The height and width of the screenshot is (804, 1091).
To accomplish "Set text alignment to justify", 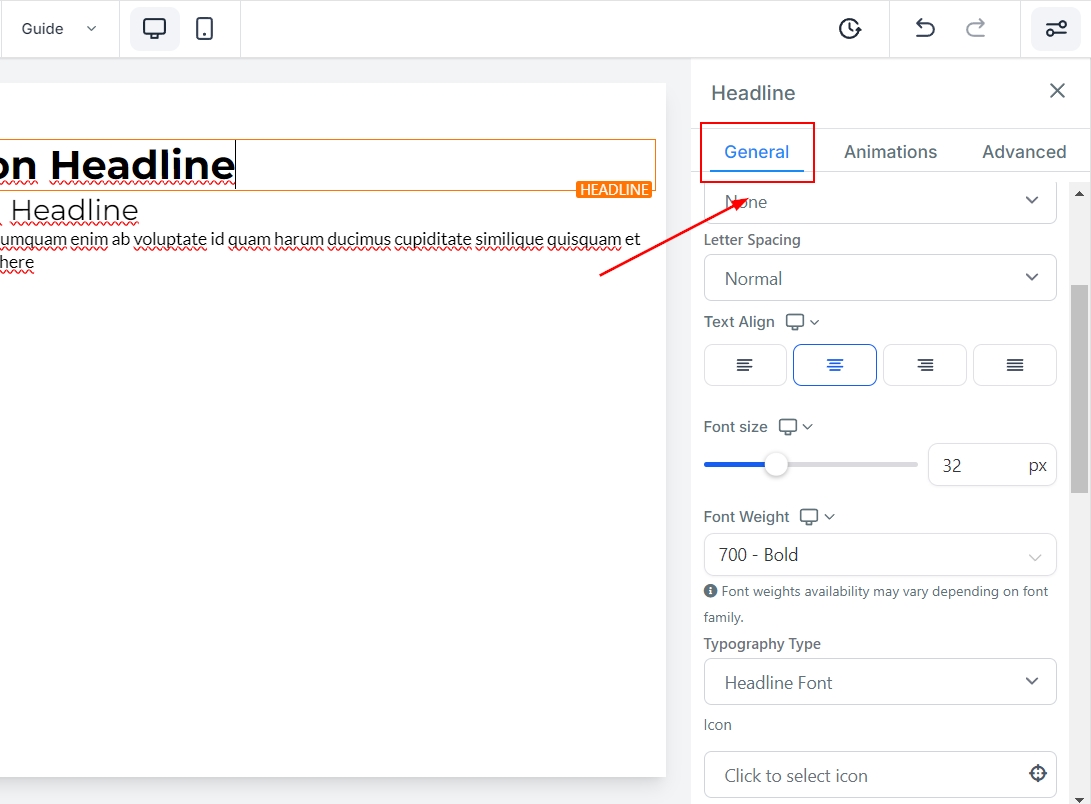I will (1015, 365).
